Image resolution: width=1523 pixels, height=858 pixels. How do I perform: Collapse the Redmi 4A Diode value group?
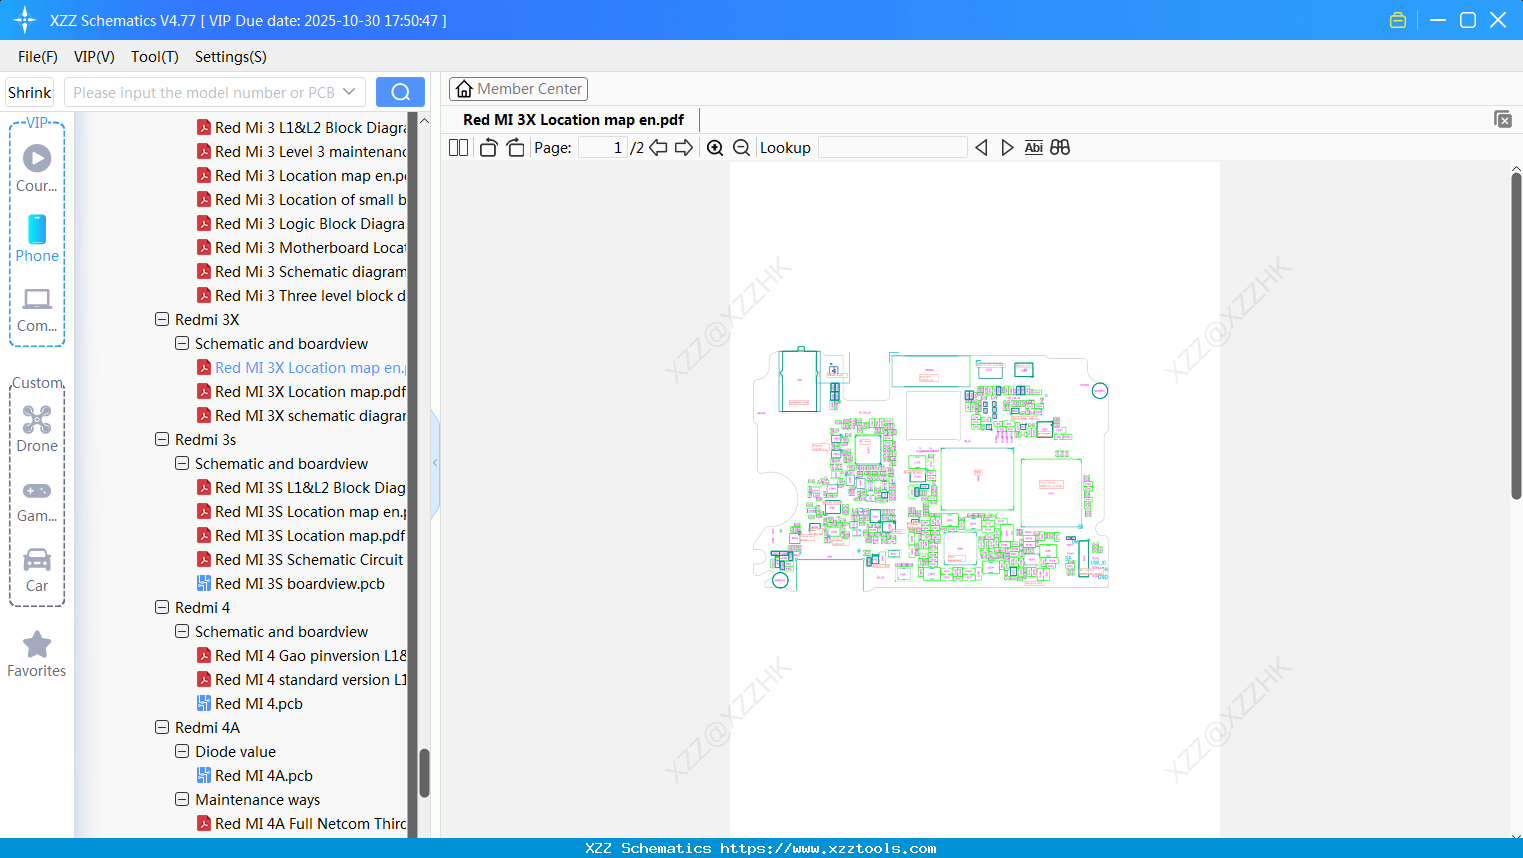[182, 751]
